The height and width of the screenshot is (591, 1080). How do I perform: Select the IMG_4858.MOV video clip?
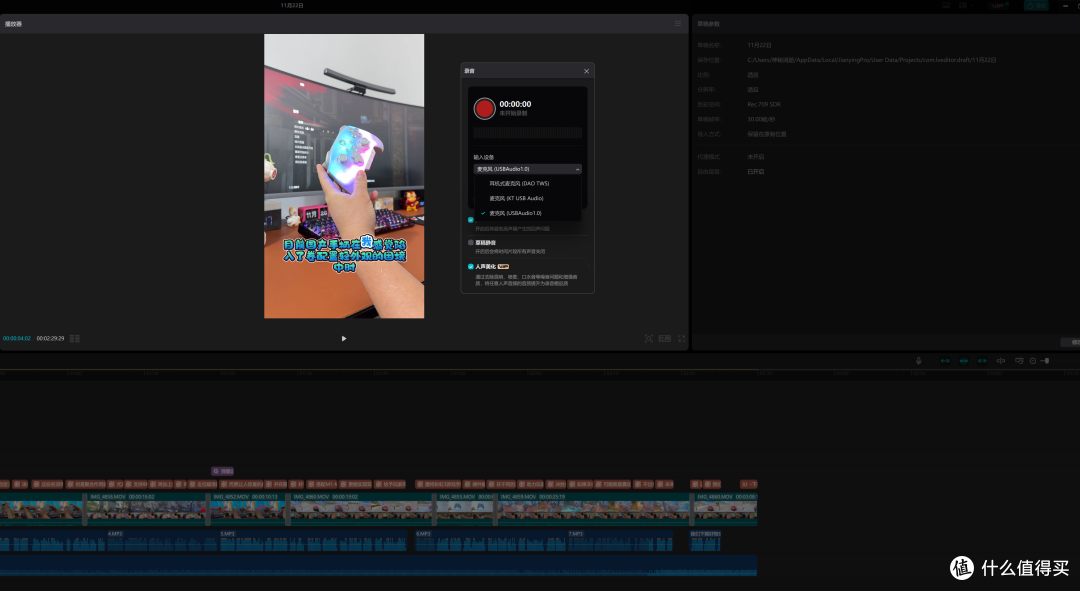click(145, 509)
